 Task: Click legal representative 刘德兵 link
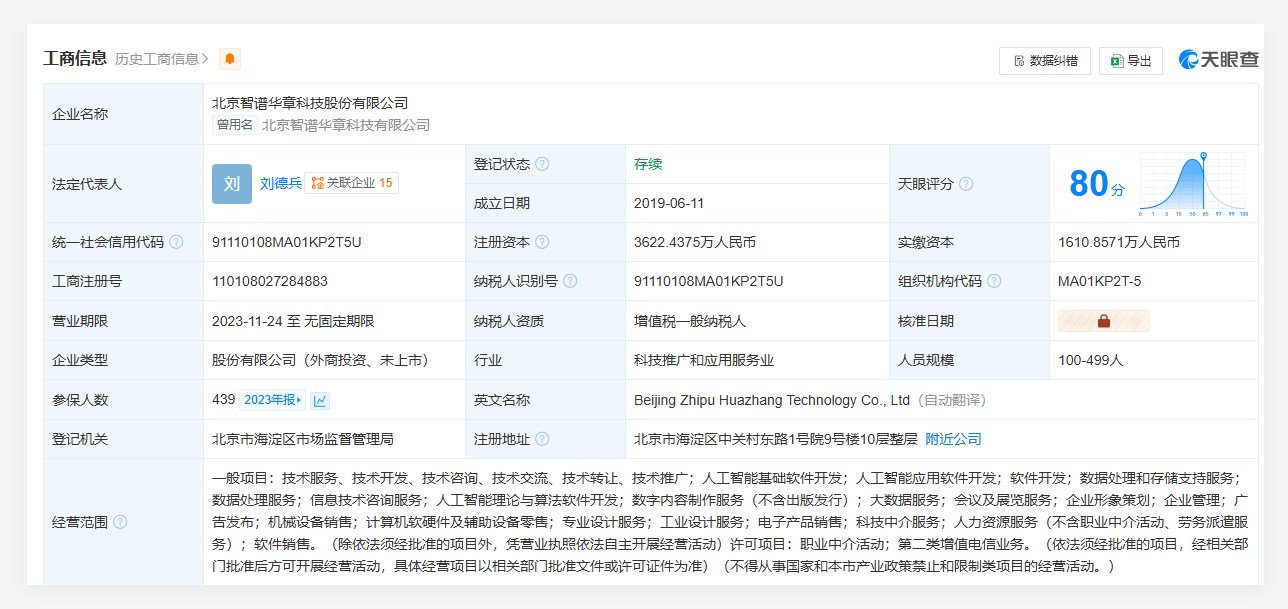pyautogui.click(x=280, y=183)
